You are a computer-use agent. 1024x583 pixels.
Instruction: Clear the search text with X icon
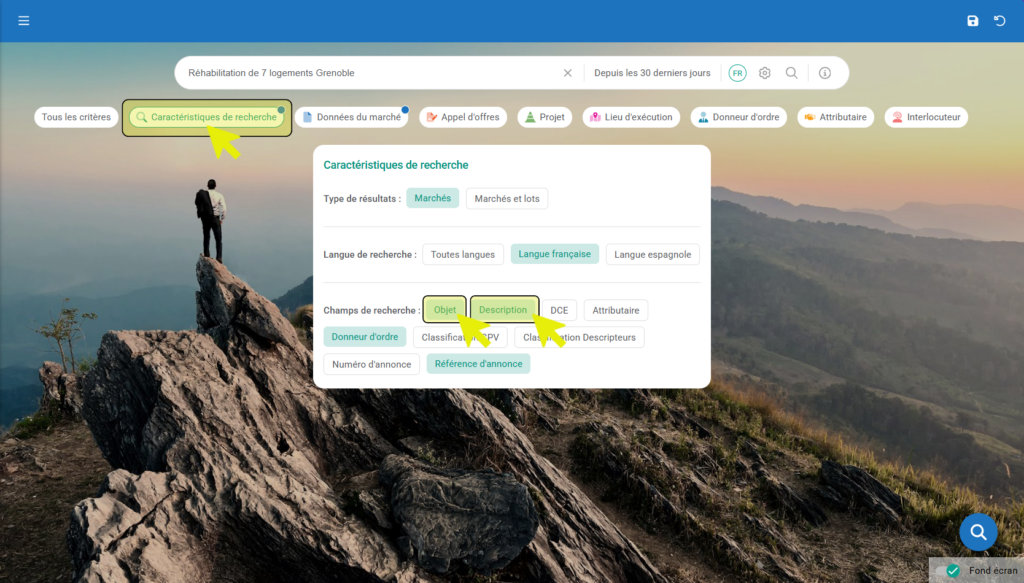tap(567, 73)
